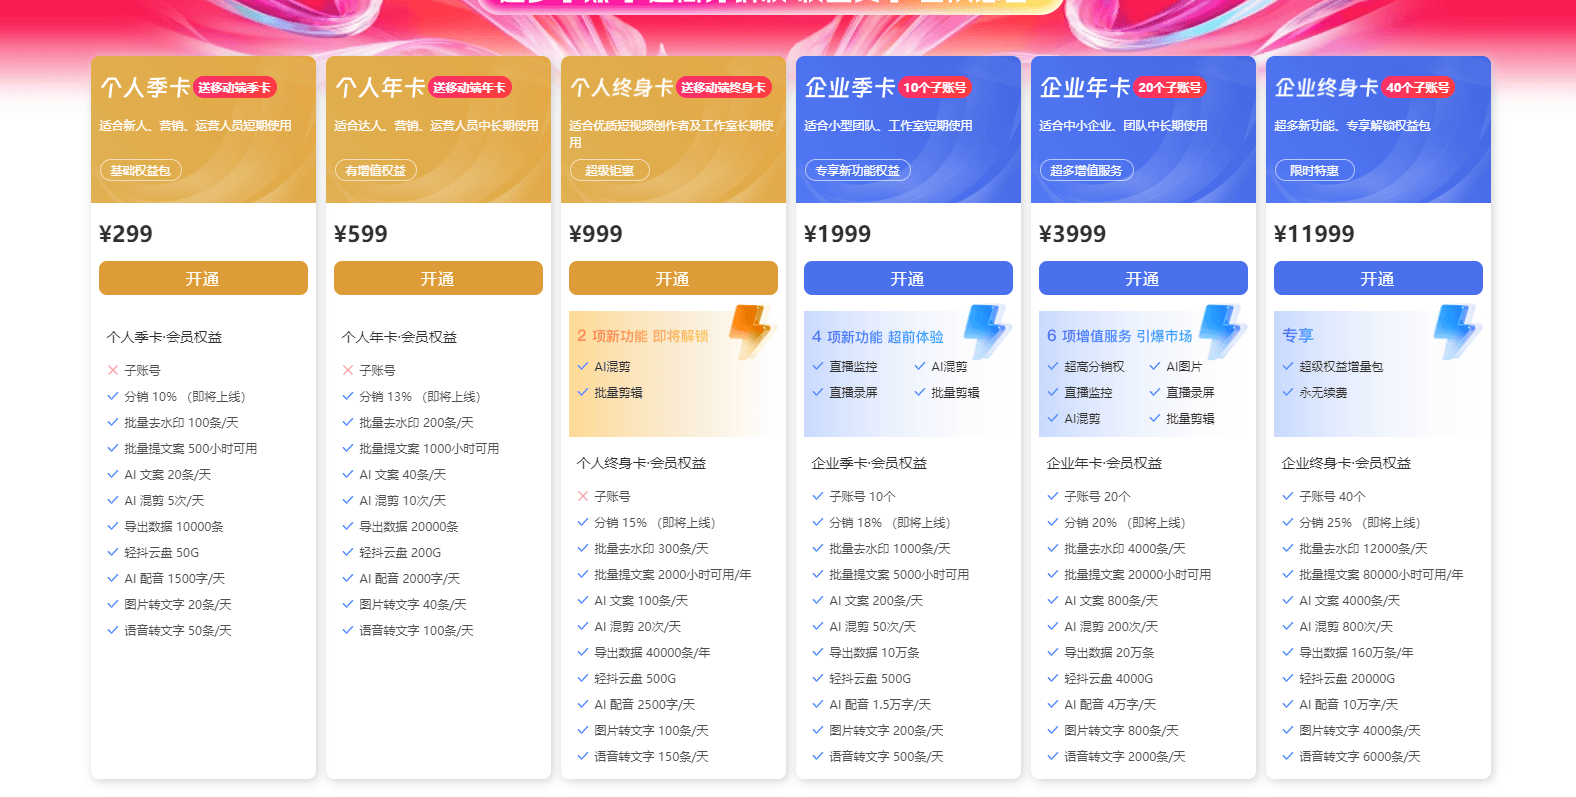
Task: Click the red X beside 子账号 in 个人终身卡
Action: [583, 496]
